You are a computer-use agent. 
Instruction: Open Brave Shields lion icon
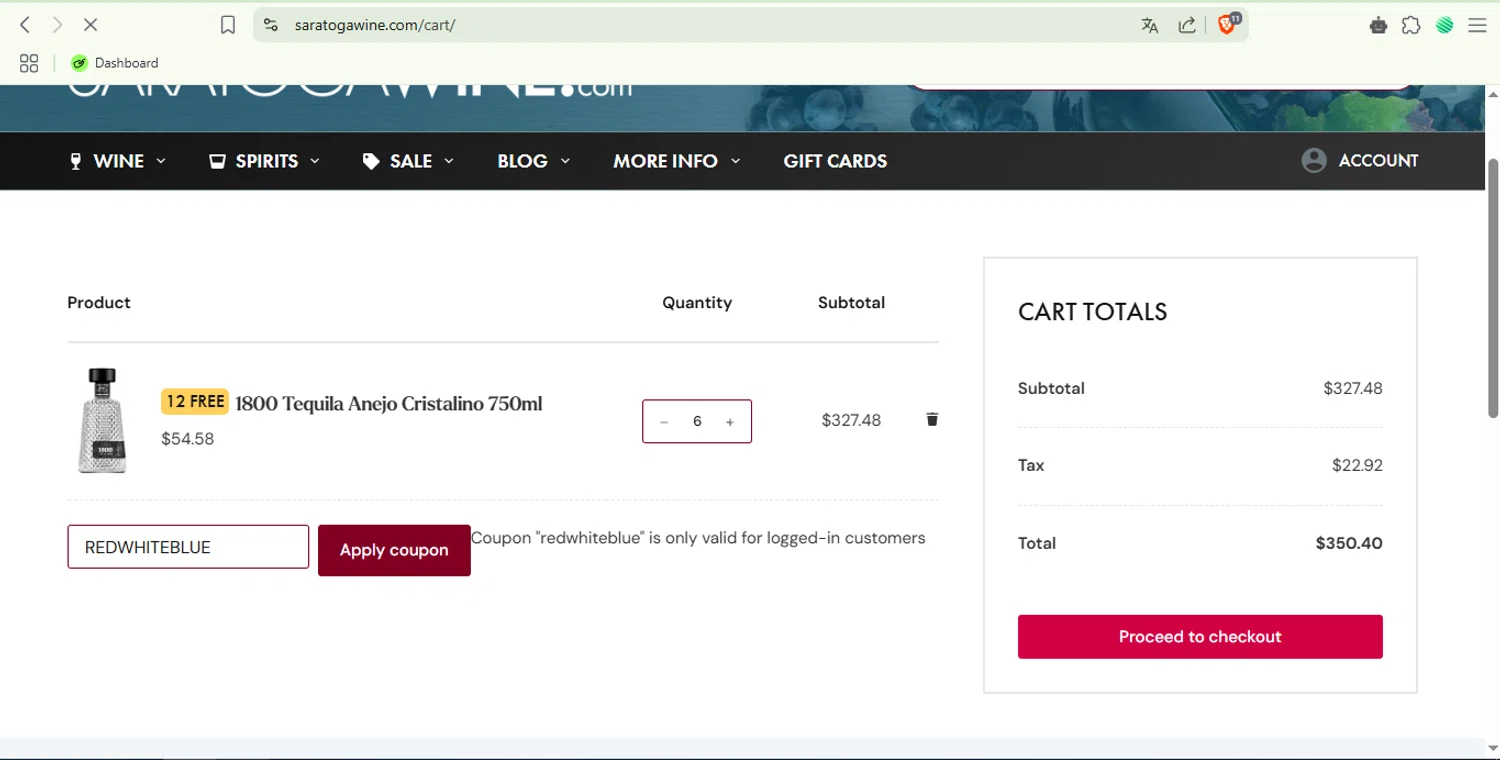click(x=1228, y=24)
